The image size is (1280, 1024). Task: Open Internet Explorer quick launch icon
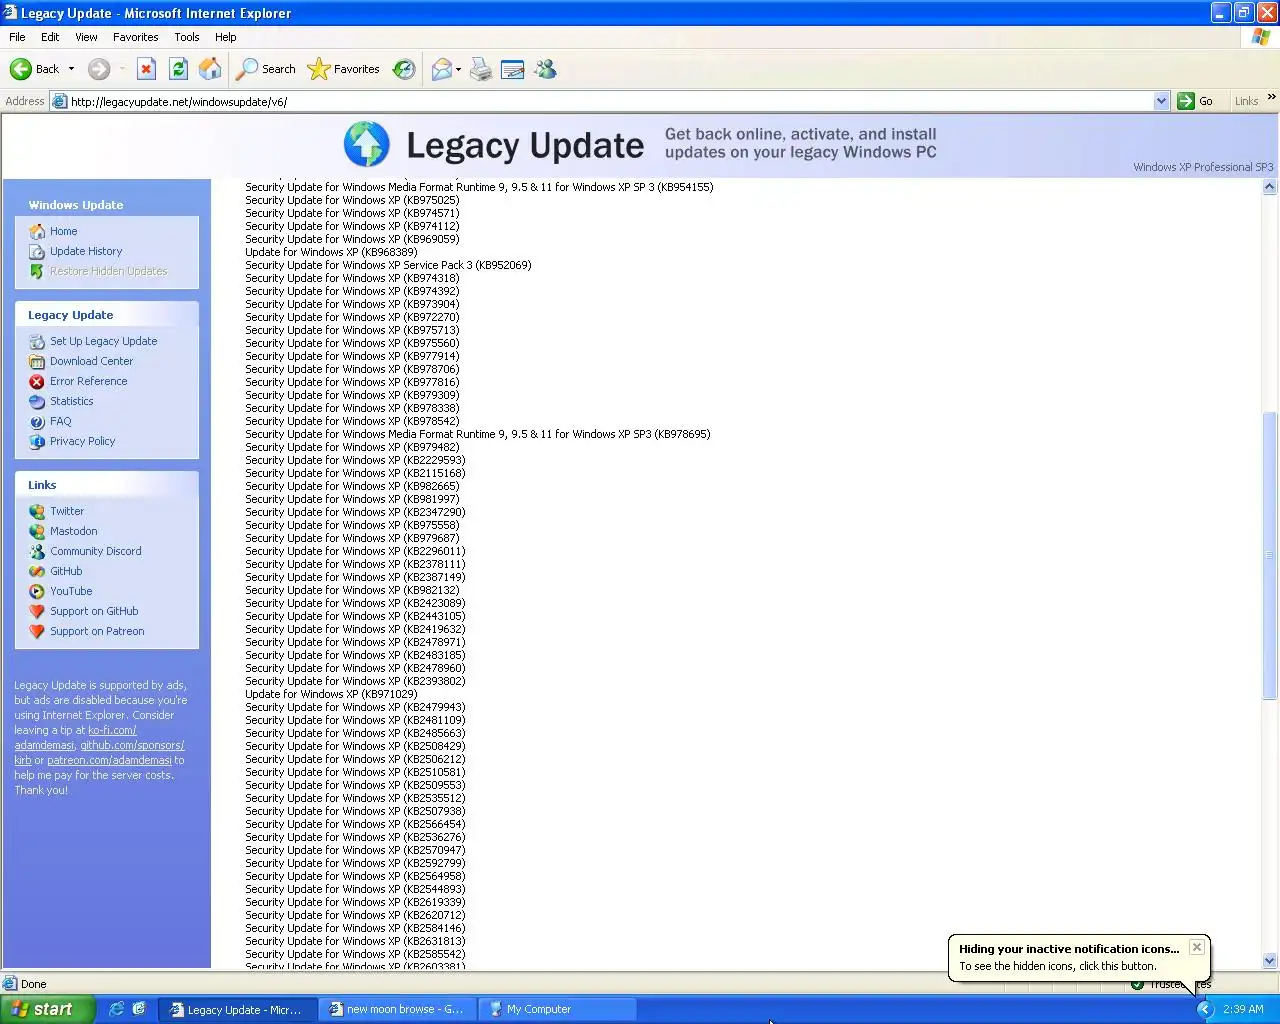[x=116, y=1009]
